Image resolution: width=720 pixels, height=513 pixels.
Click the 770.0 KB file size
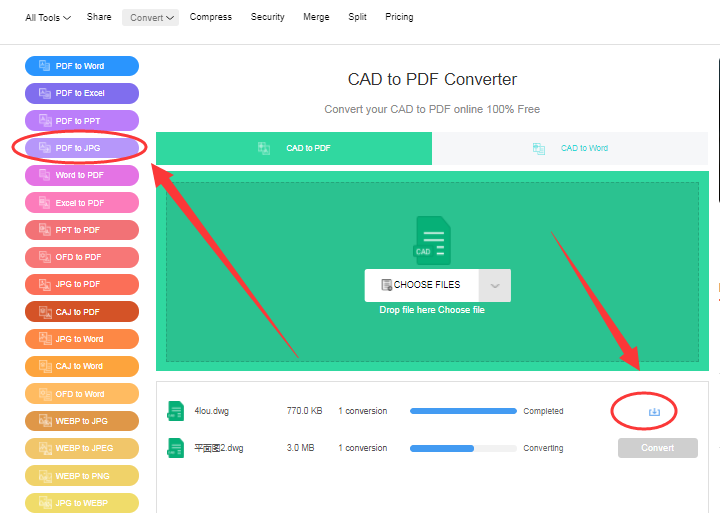coord(304,411)
